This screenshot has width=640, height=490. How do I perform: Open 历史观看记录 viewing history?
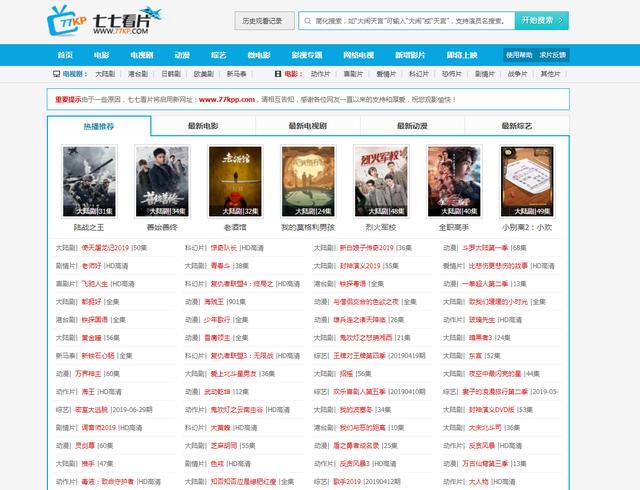click(x=264, y=21)
